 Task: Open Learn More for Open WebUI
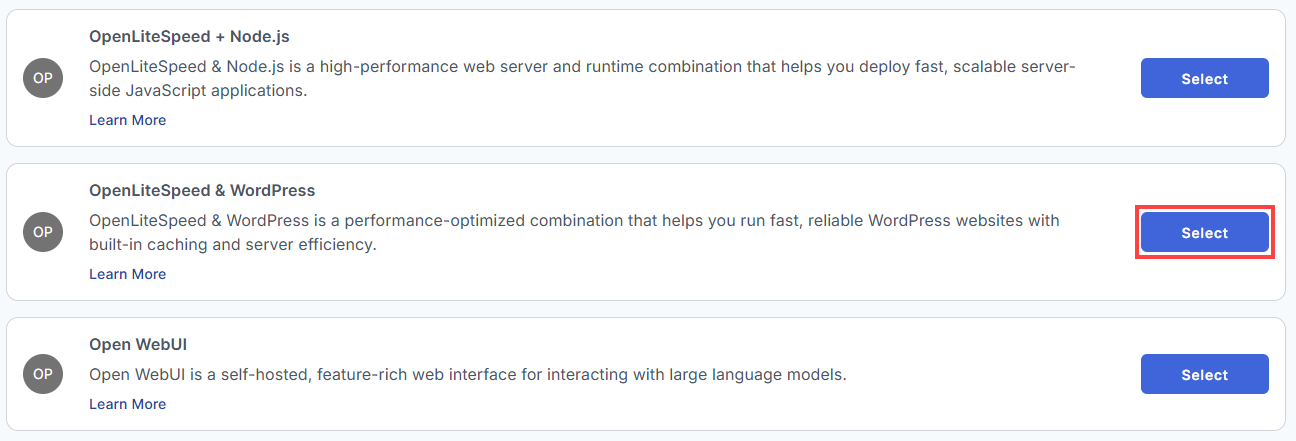[127, 404]
